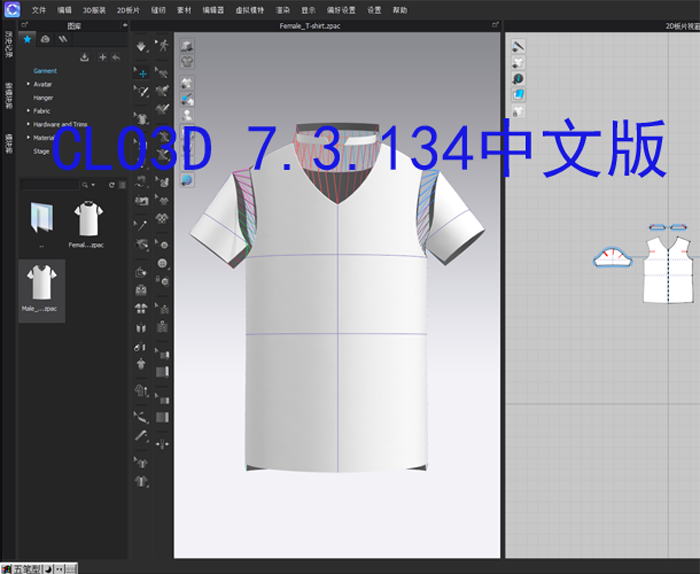The width and height of the screenshot is (700, 574).
Task: Open the parent folder thumbnail
Action: click(x=42, y=218)
